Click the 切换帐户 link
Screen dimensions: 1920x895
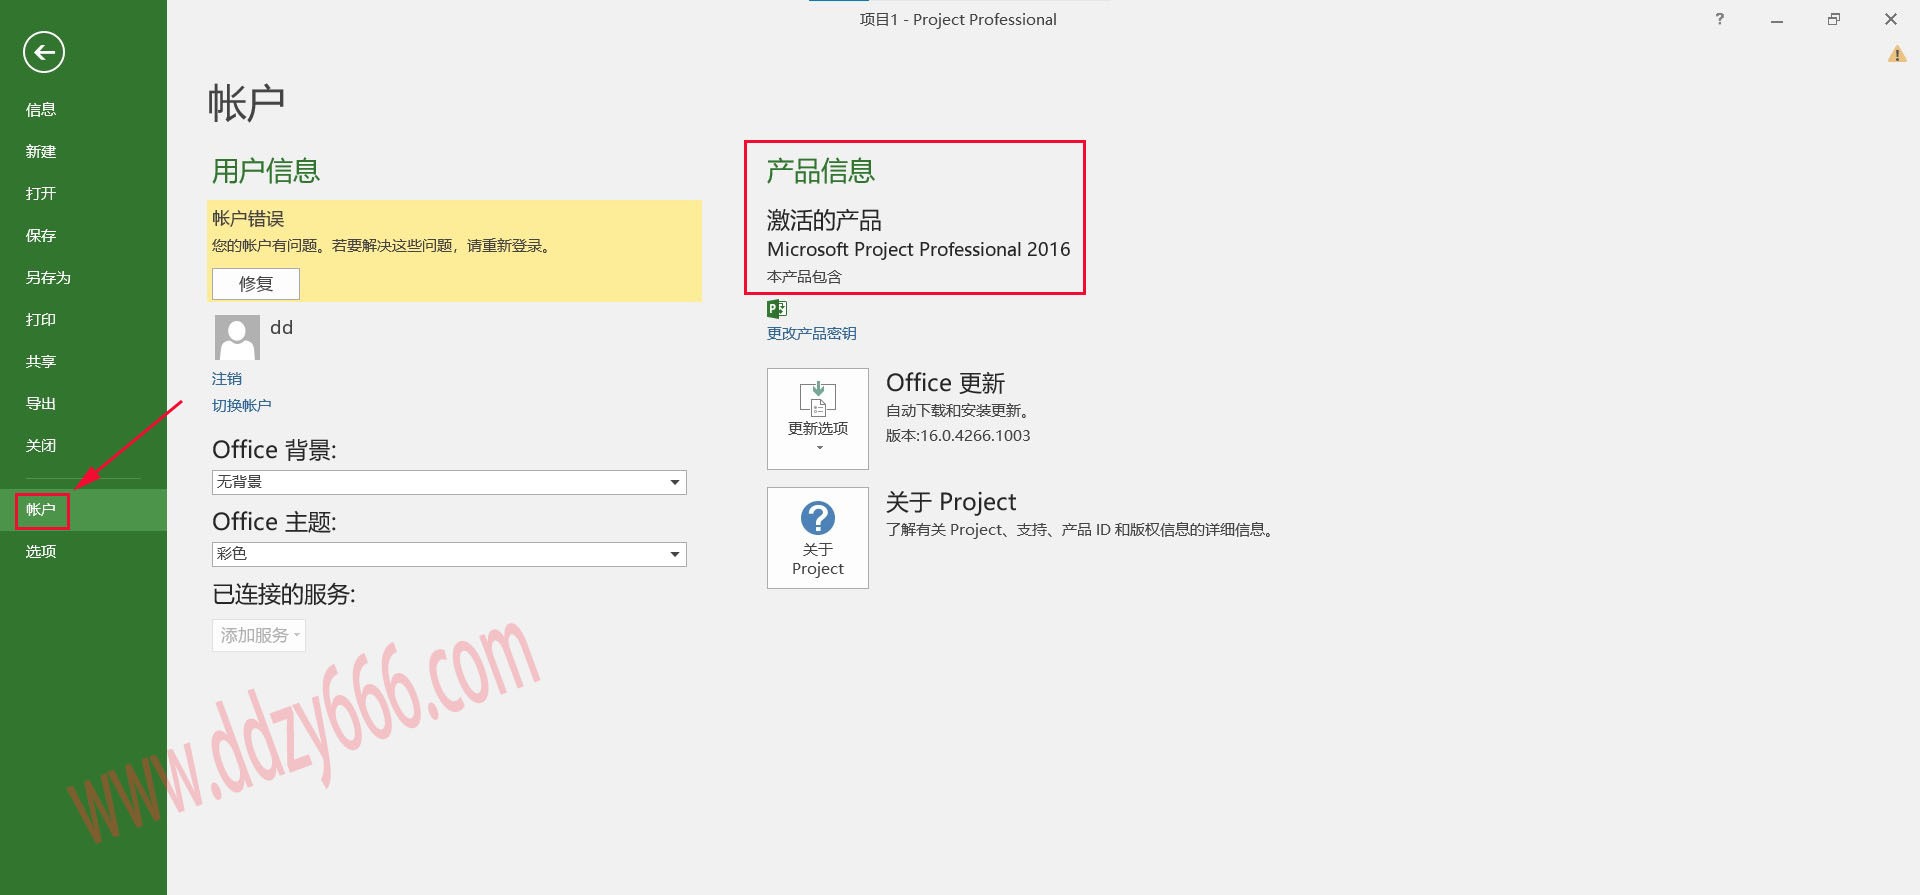(241, 406)
